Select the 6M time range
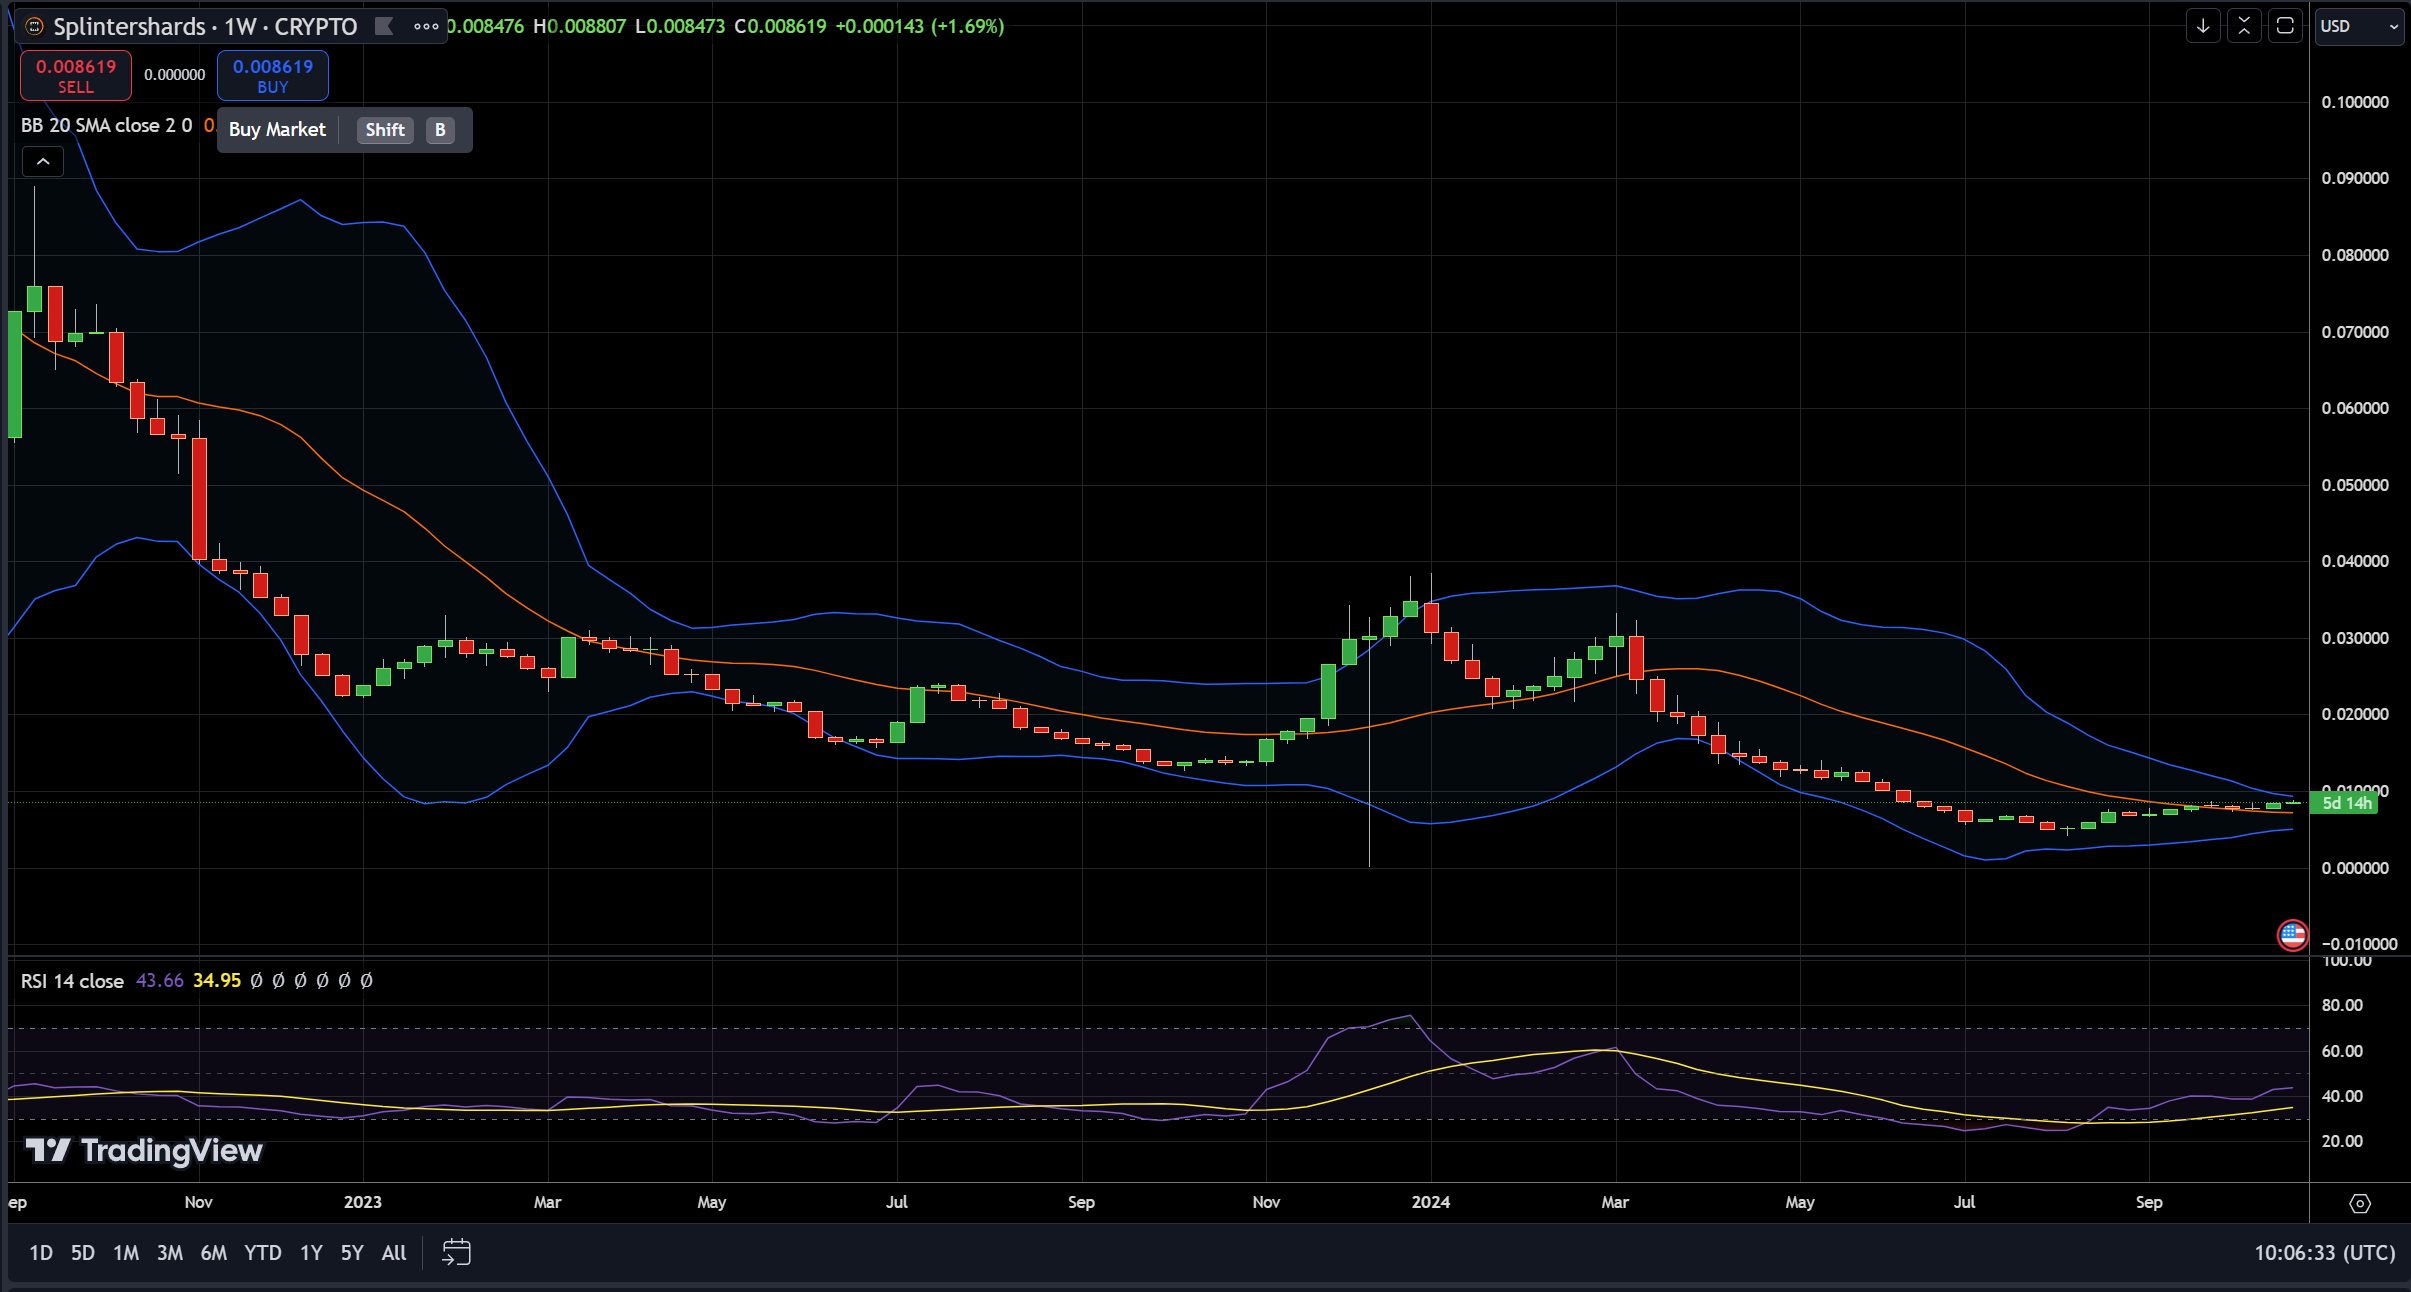The width and height of the screenshot is (2411, 1292). click(214, 1253)
